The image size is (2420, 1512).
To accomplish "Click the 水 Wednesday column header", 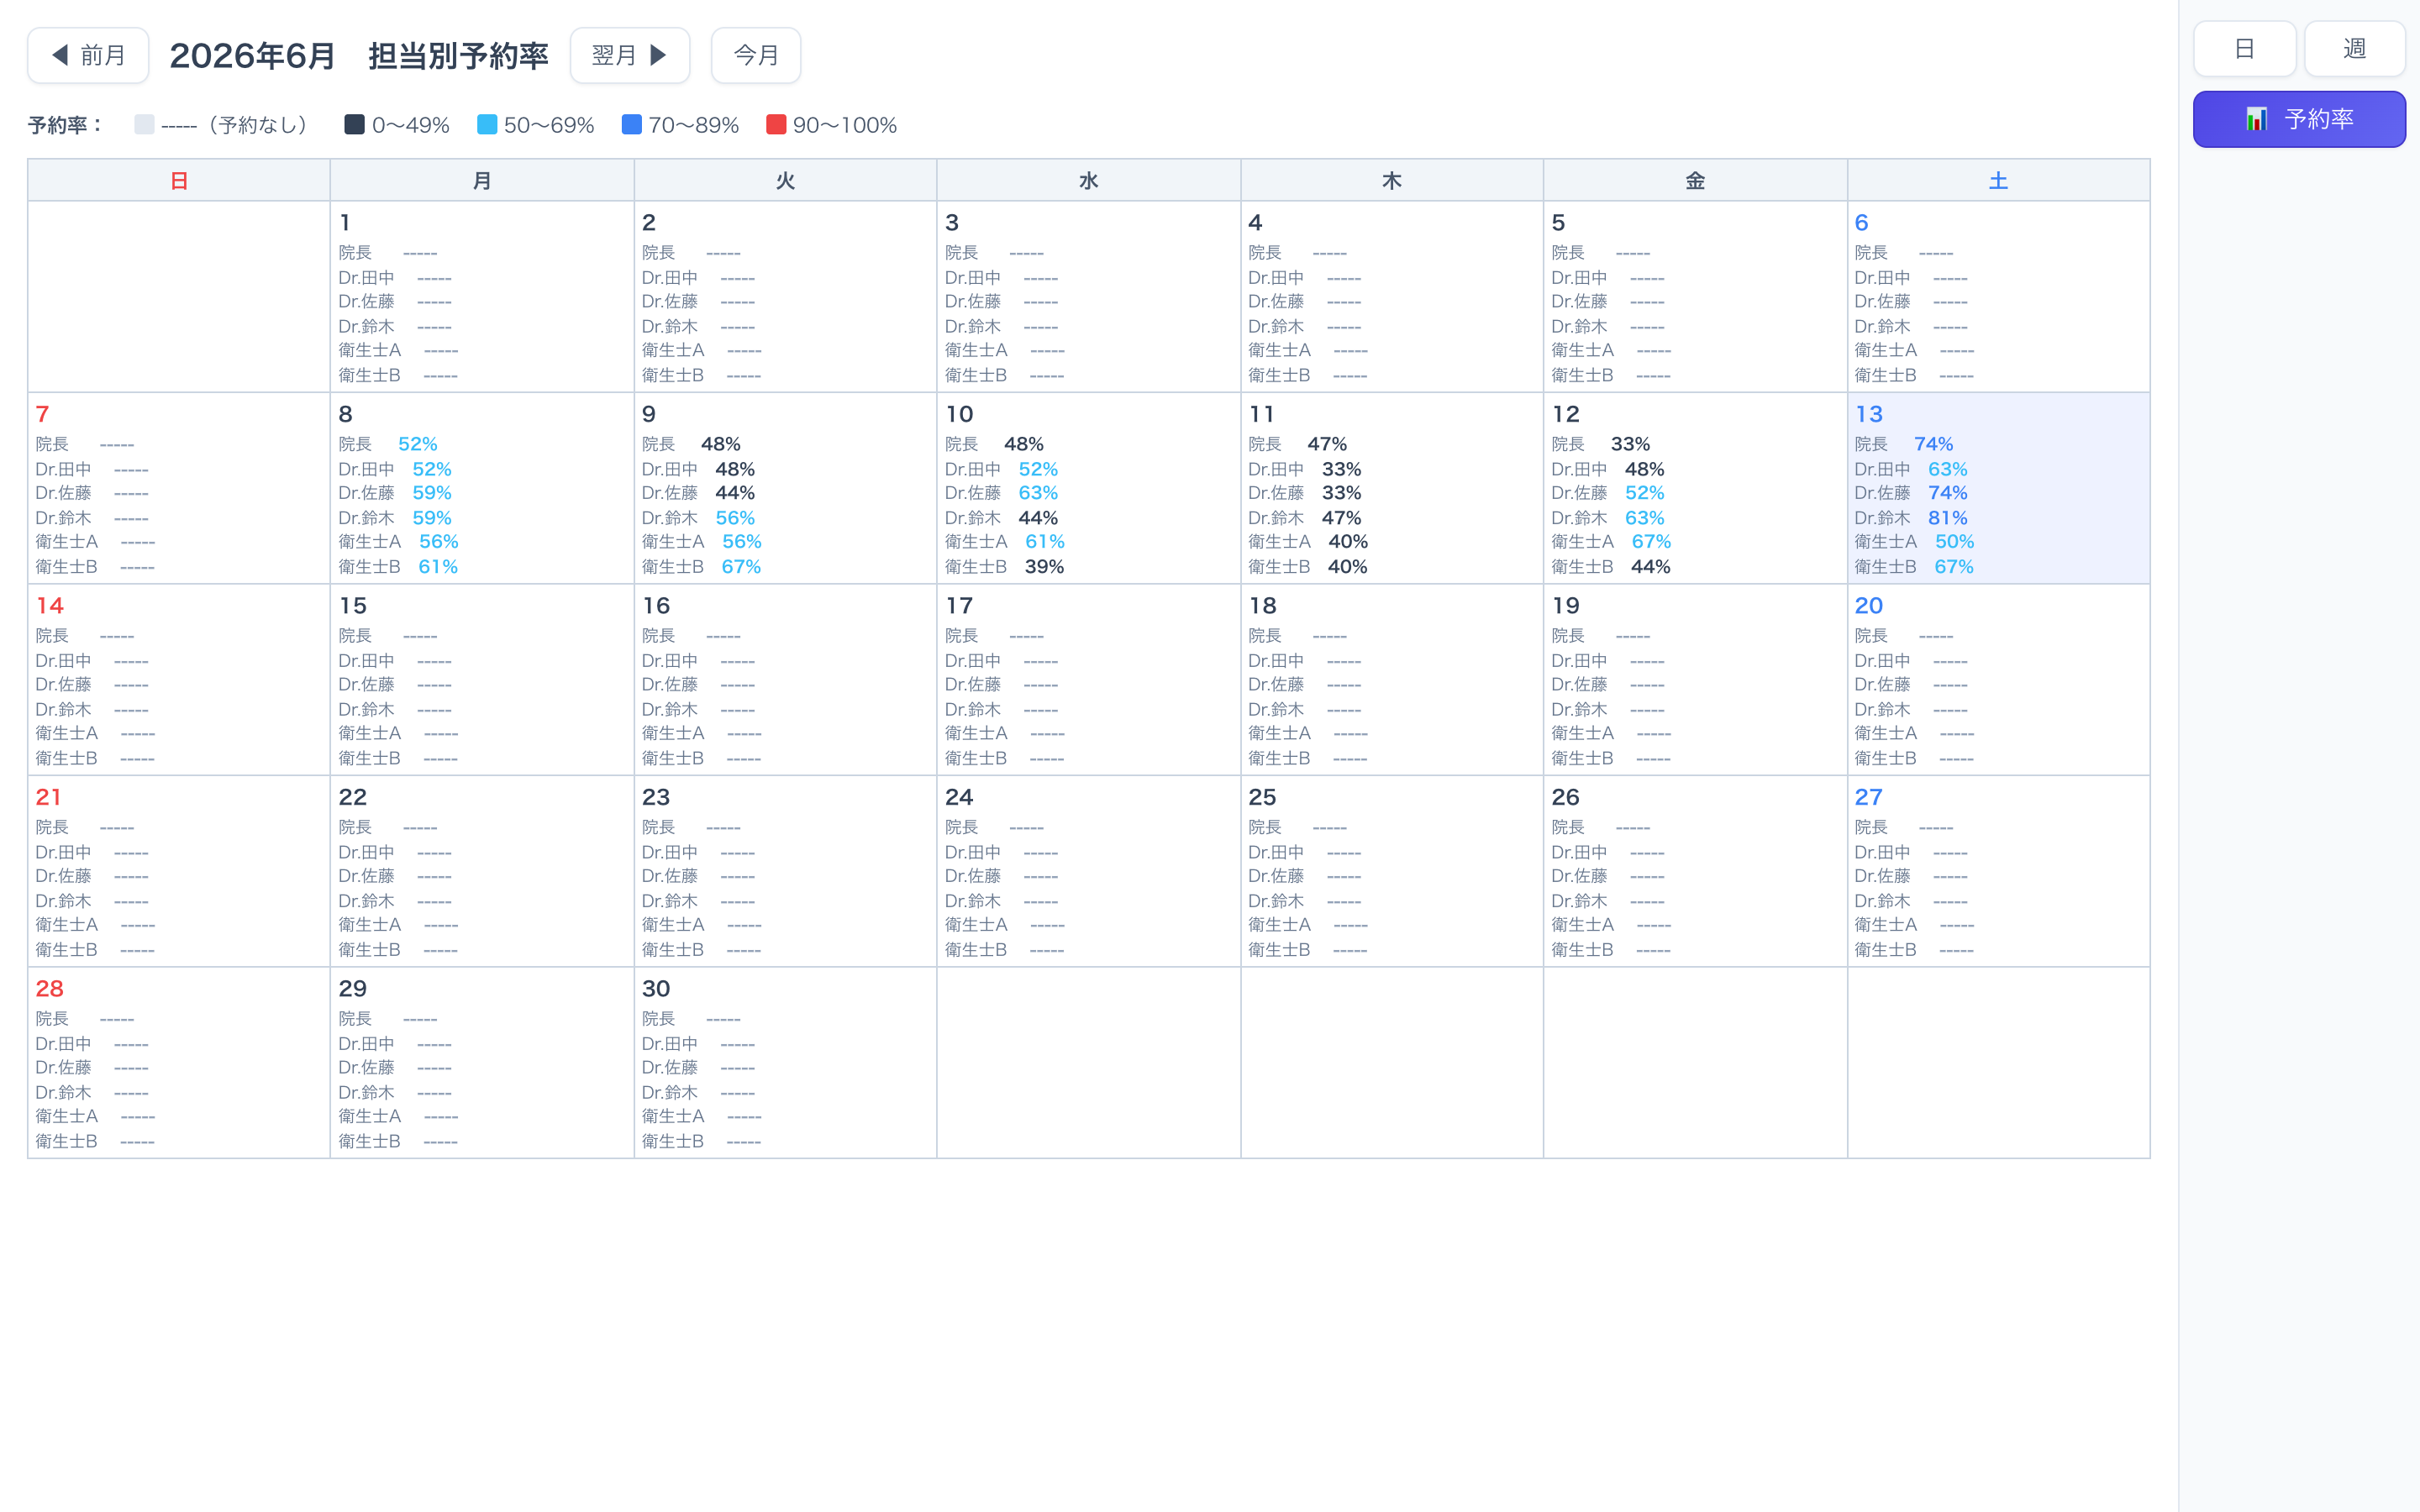I will pos(1088,180).
